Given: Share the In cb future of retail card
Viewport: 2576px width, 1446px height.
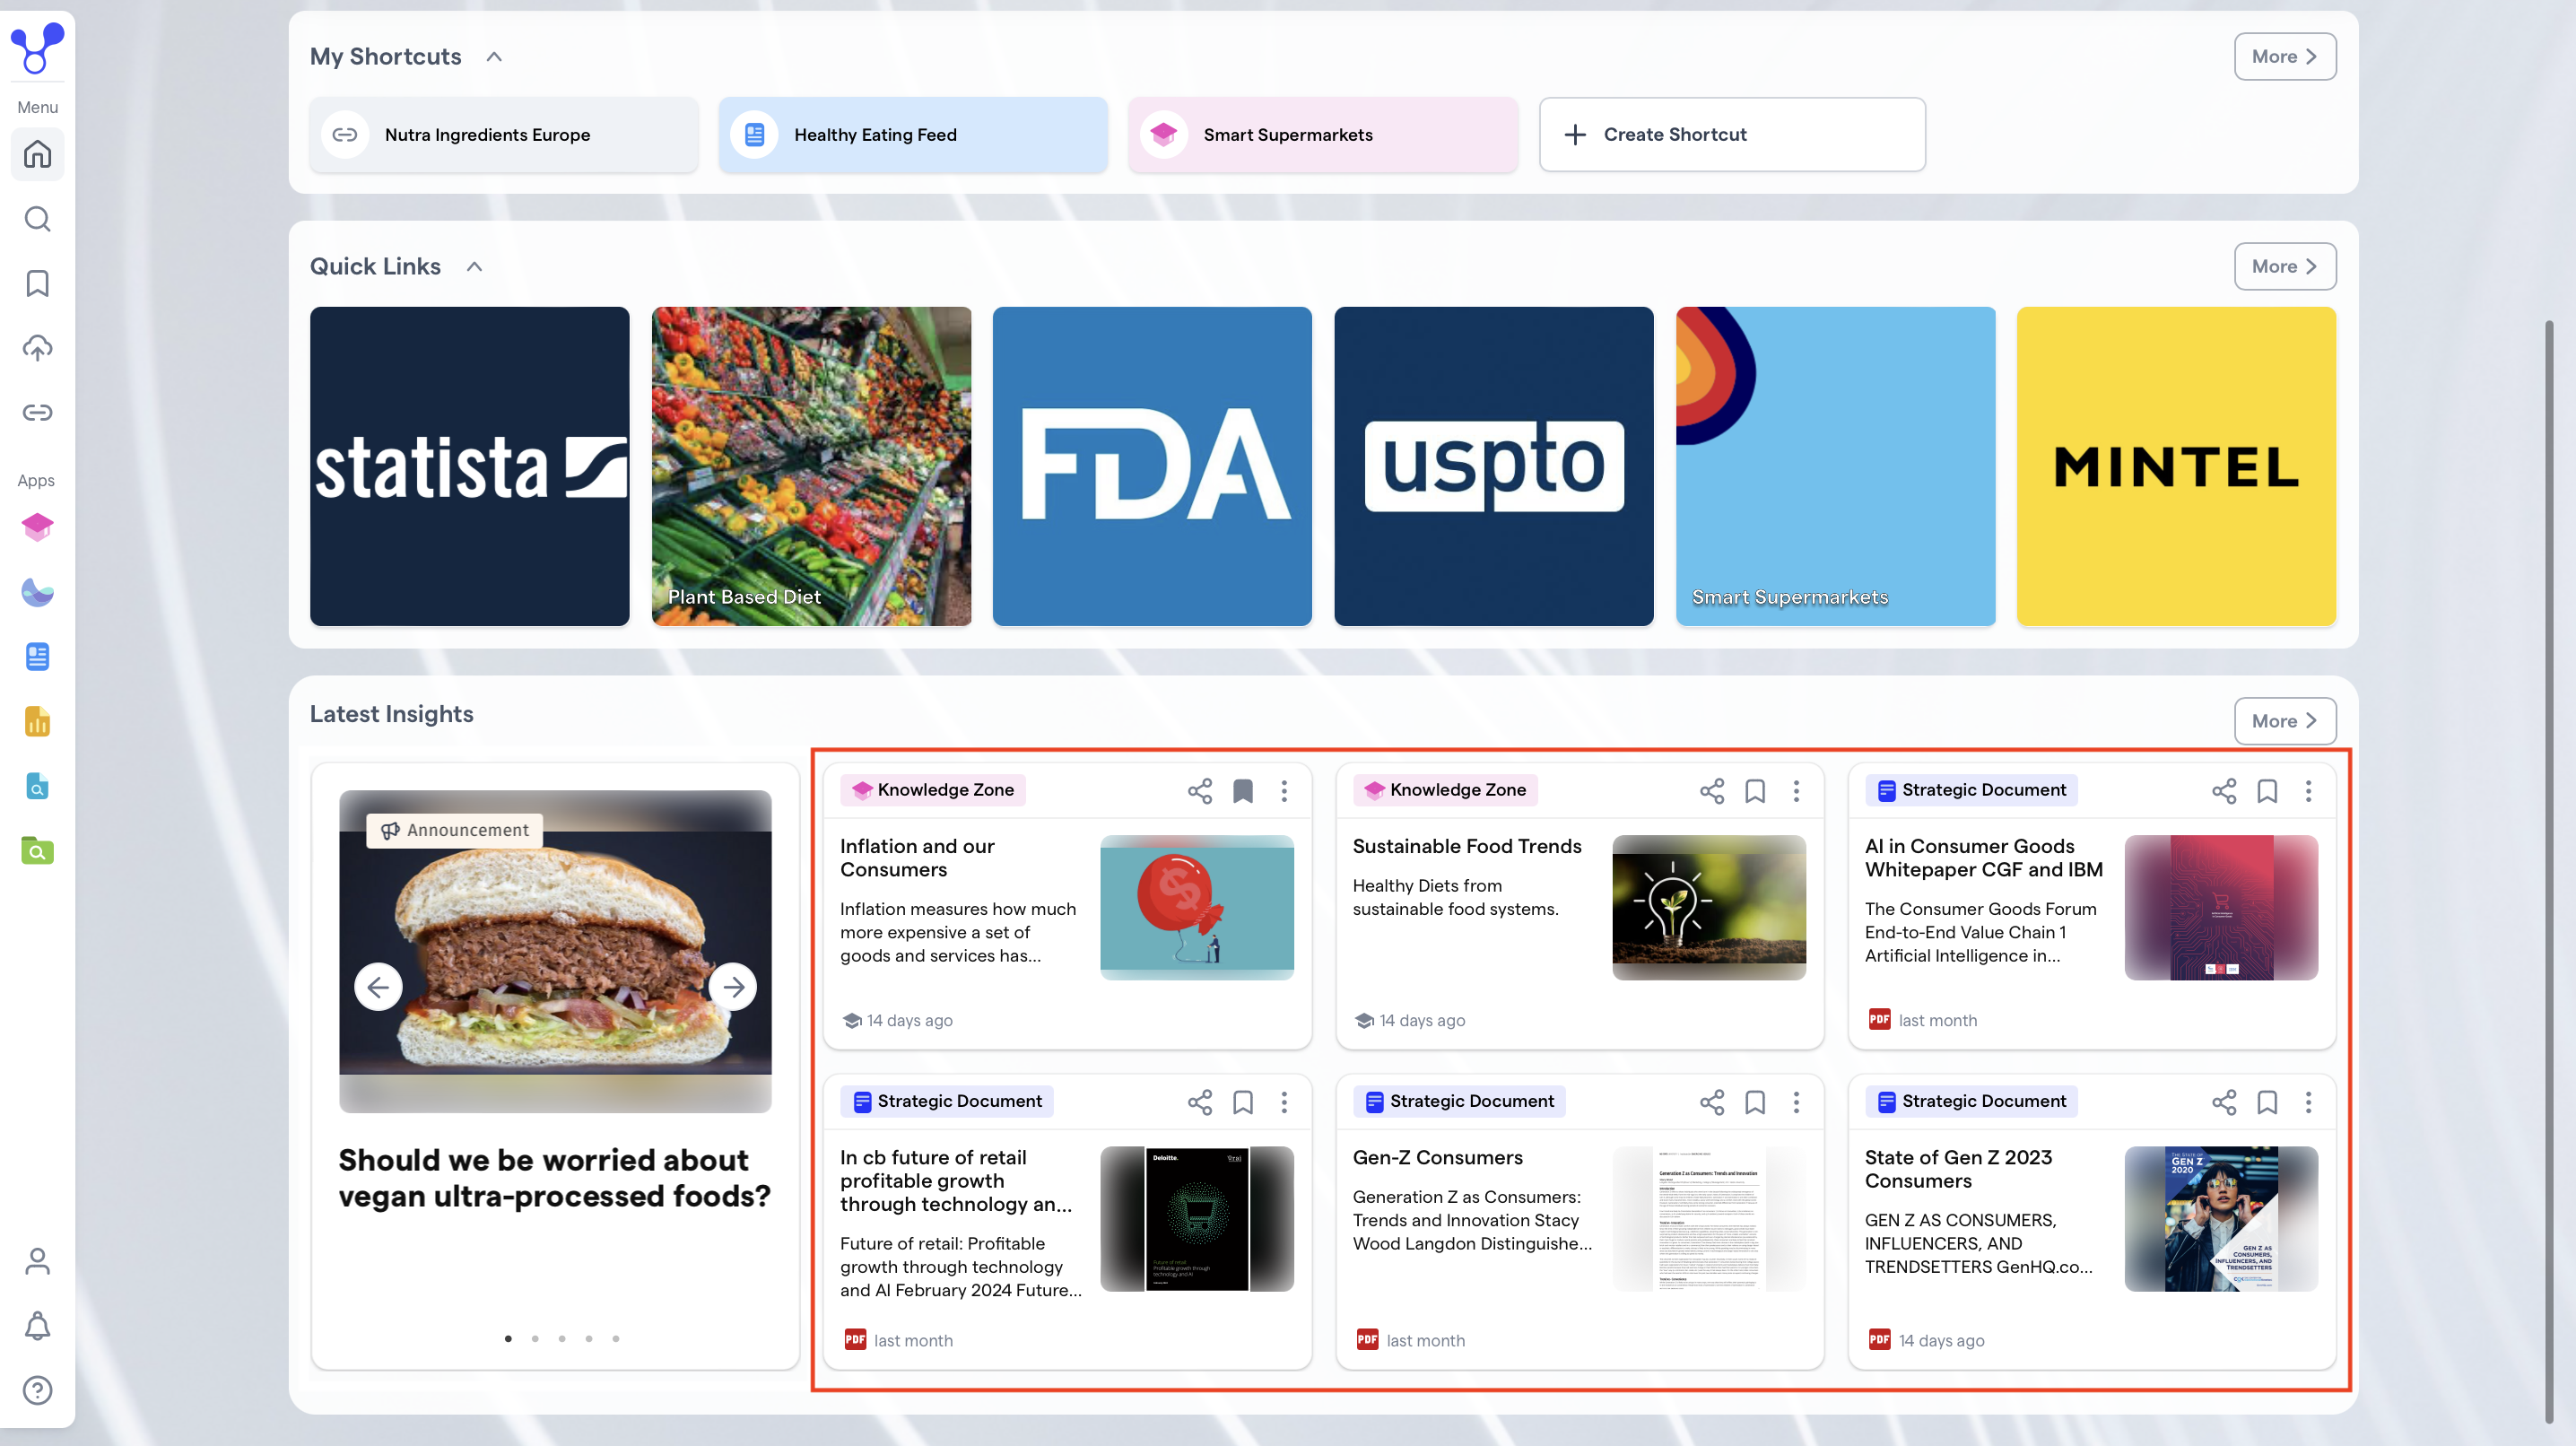Looking at the screenshot, I should pos(1199,1102).
